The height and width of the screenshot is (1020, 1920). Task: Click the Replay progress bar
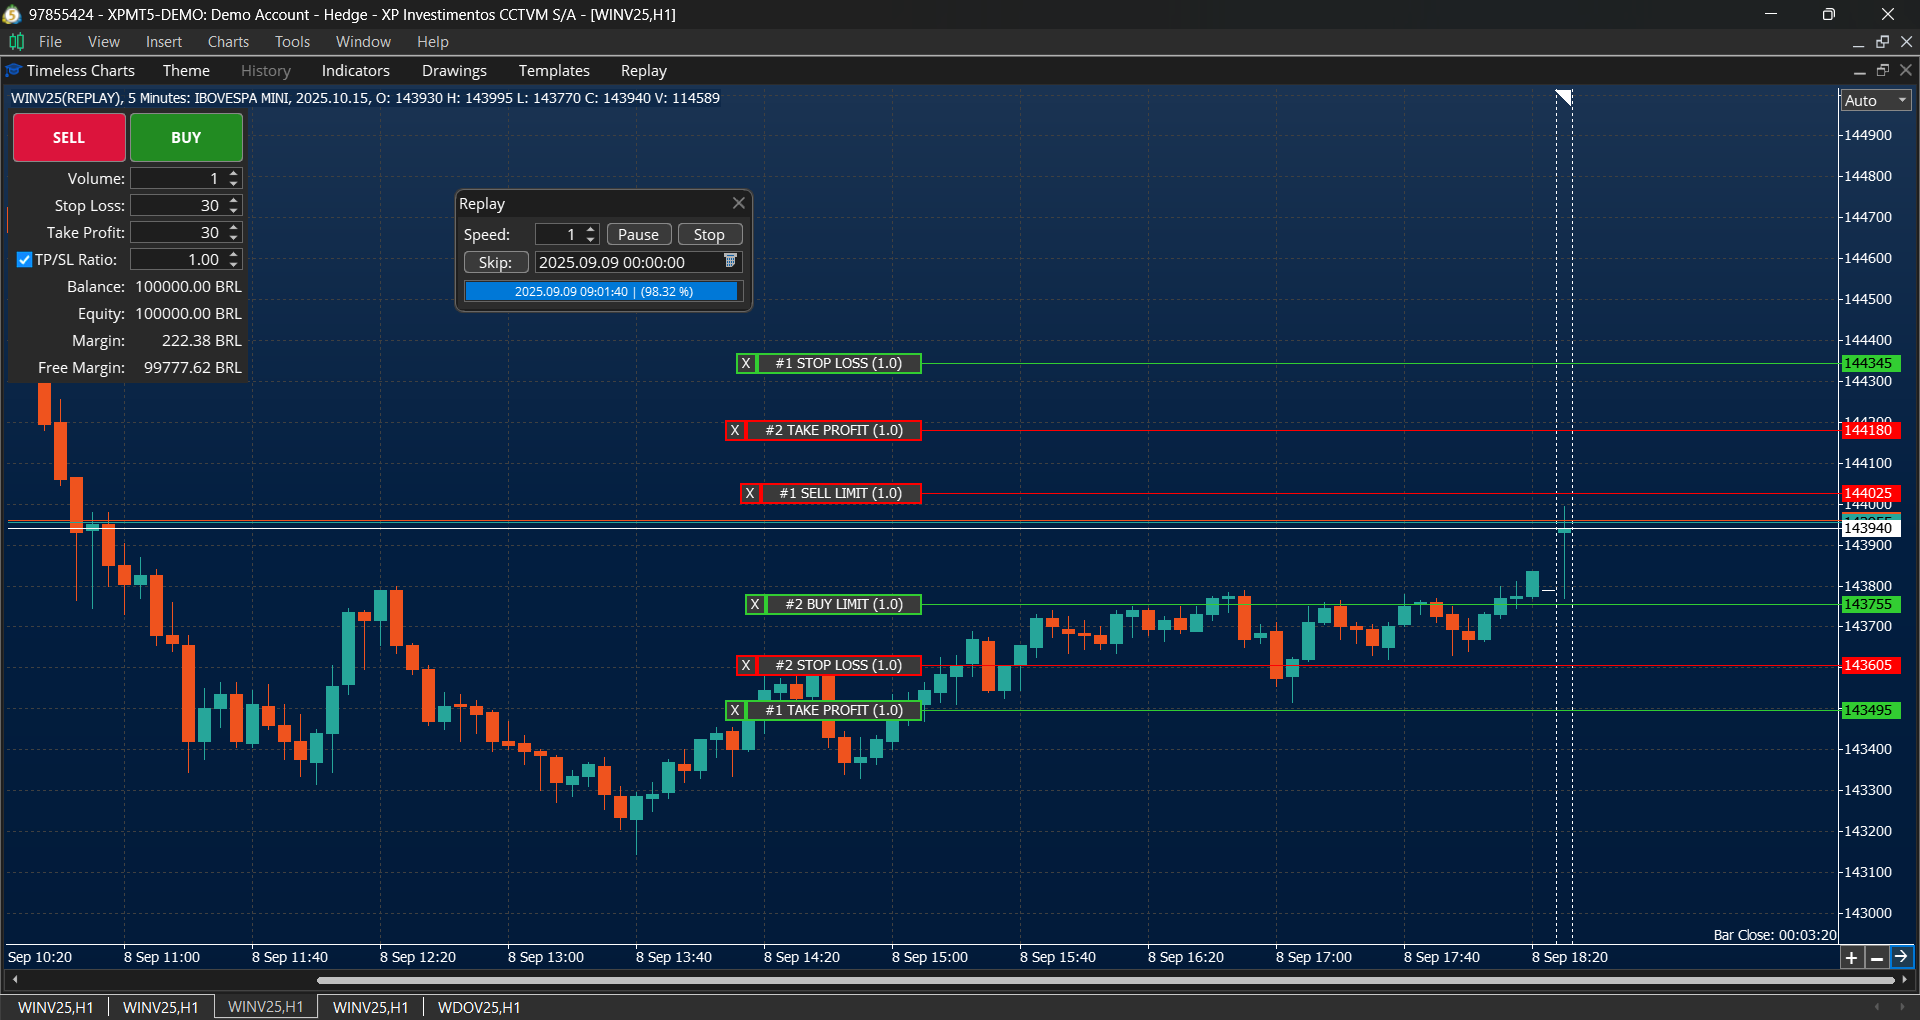602,291
